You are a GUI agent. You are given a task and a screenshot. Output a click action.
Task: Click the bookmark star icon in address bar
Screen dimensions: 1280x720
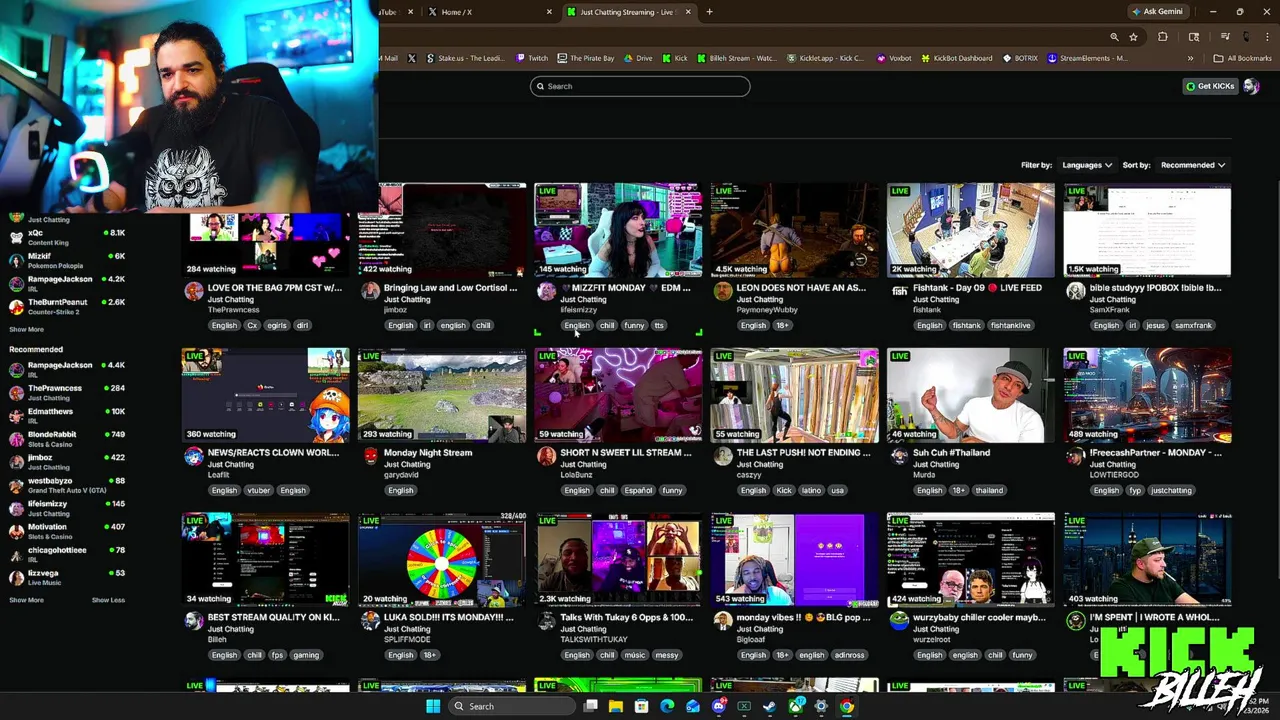click(1133, 37)
